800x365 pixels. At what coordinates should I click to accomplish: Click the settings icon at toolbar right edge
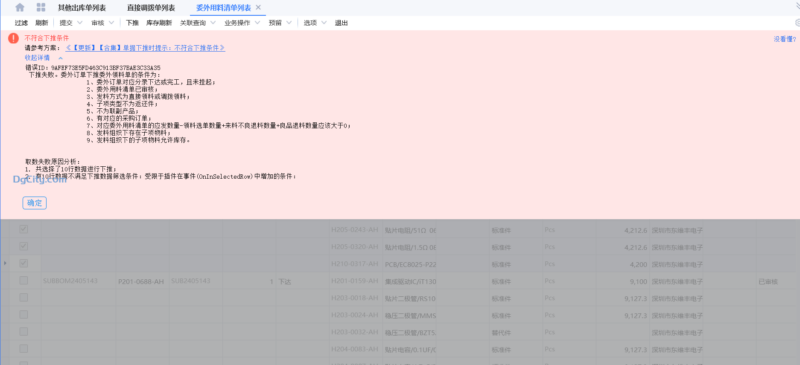point(797,23)
